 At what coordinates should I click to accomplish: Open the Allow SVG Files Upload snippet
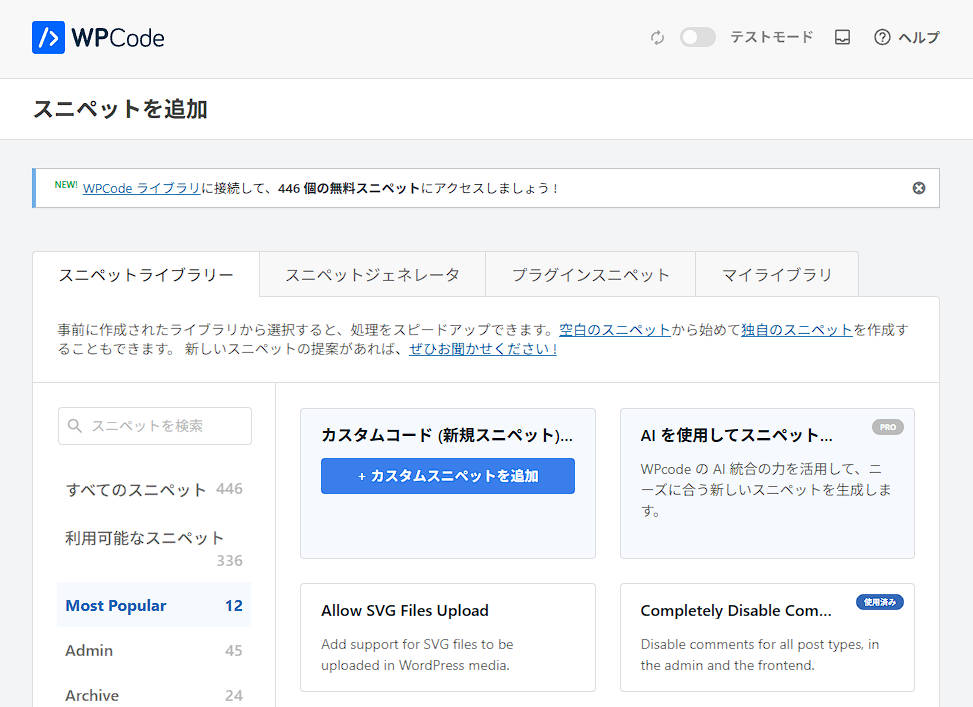click(x=405, y=611)
